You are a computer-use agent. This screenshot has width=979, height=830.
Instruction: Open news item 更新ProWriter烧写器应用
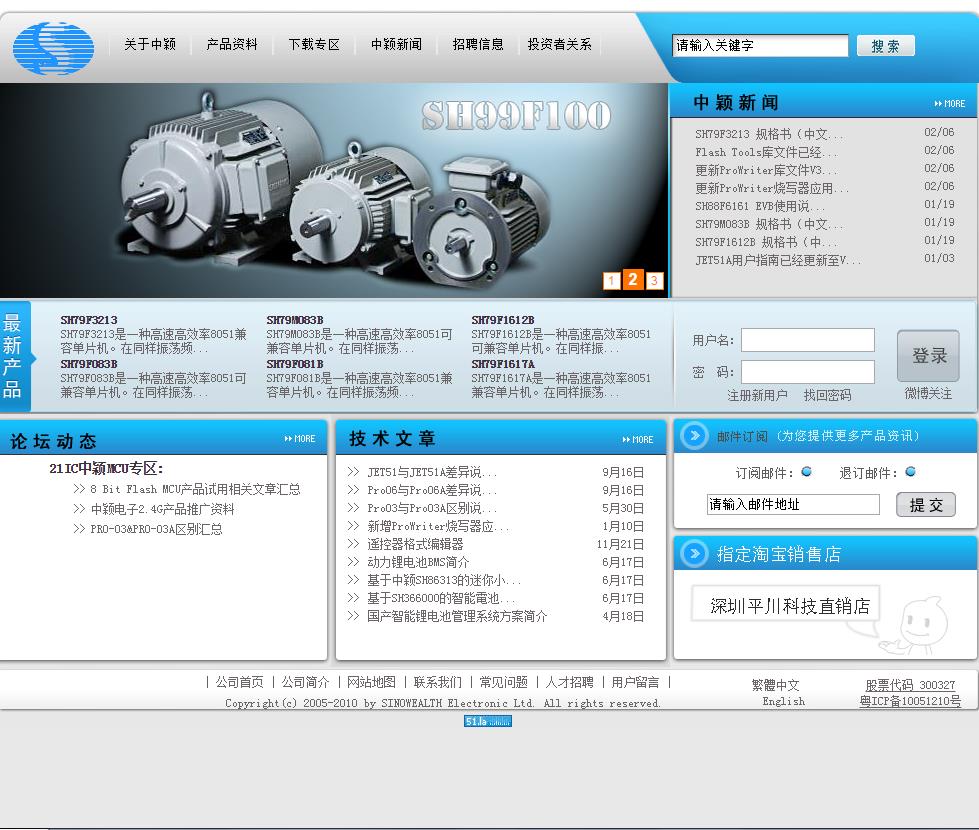[x=772, y=188]
